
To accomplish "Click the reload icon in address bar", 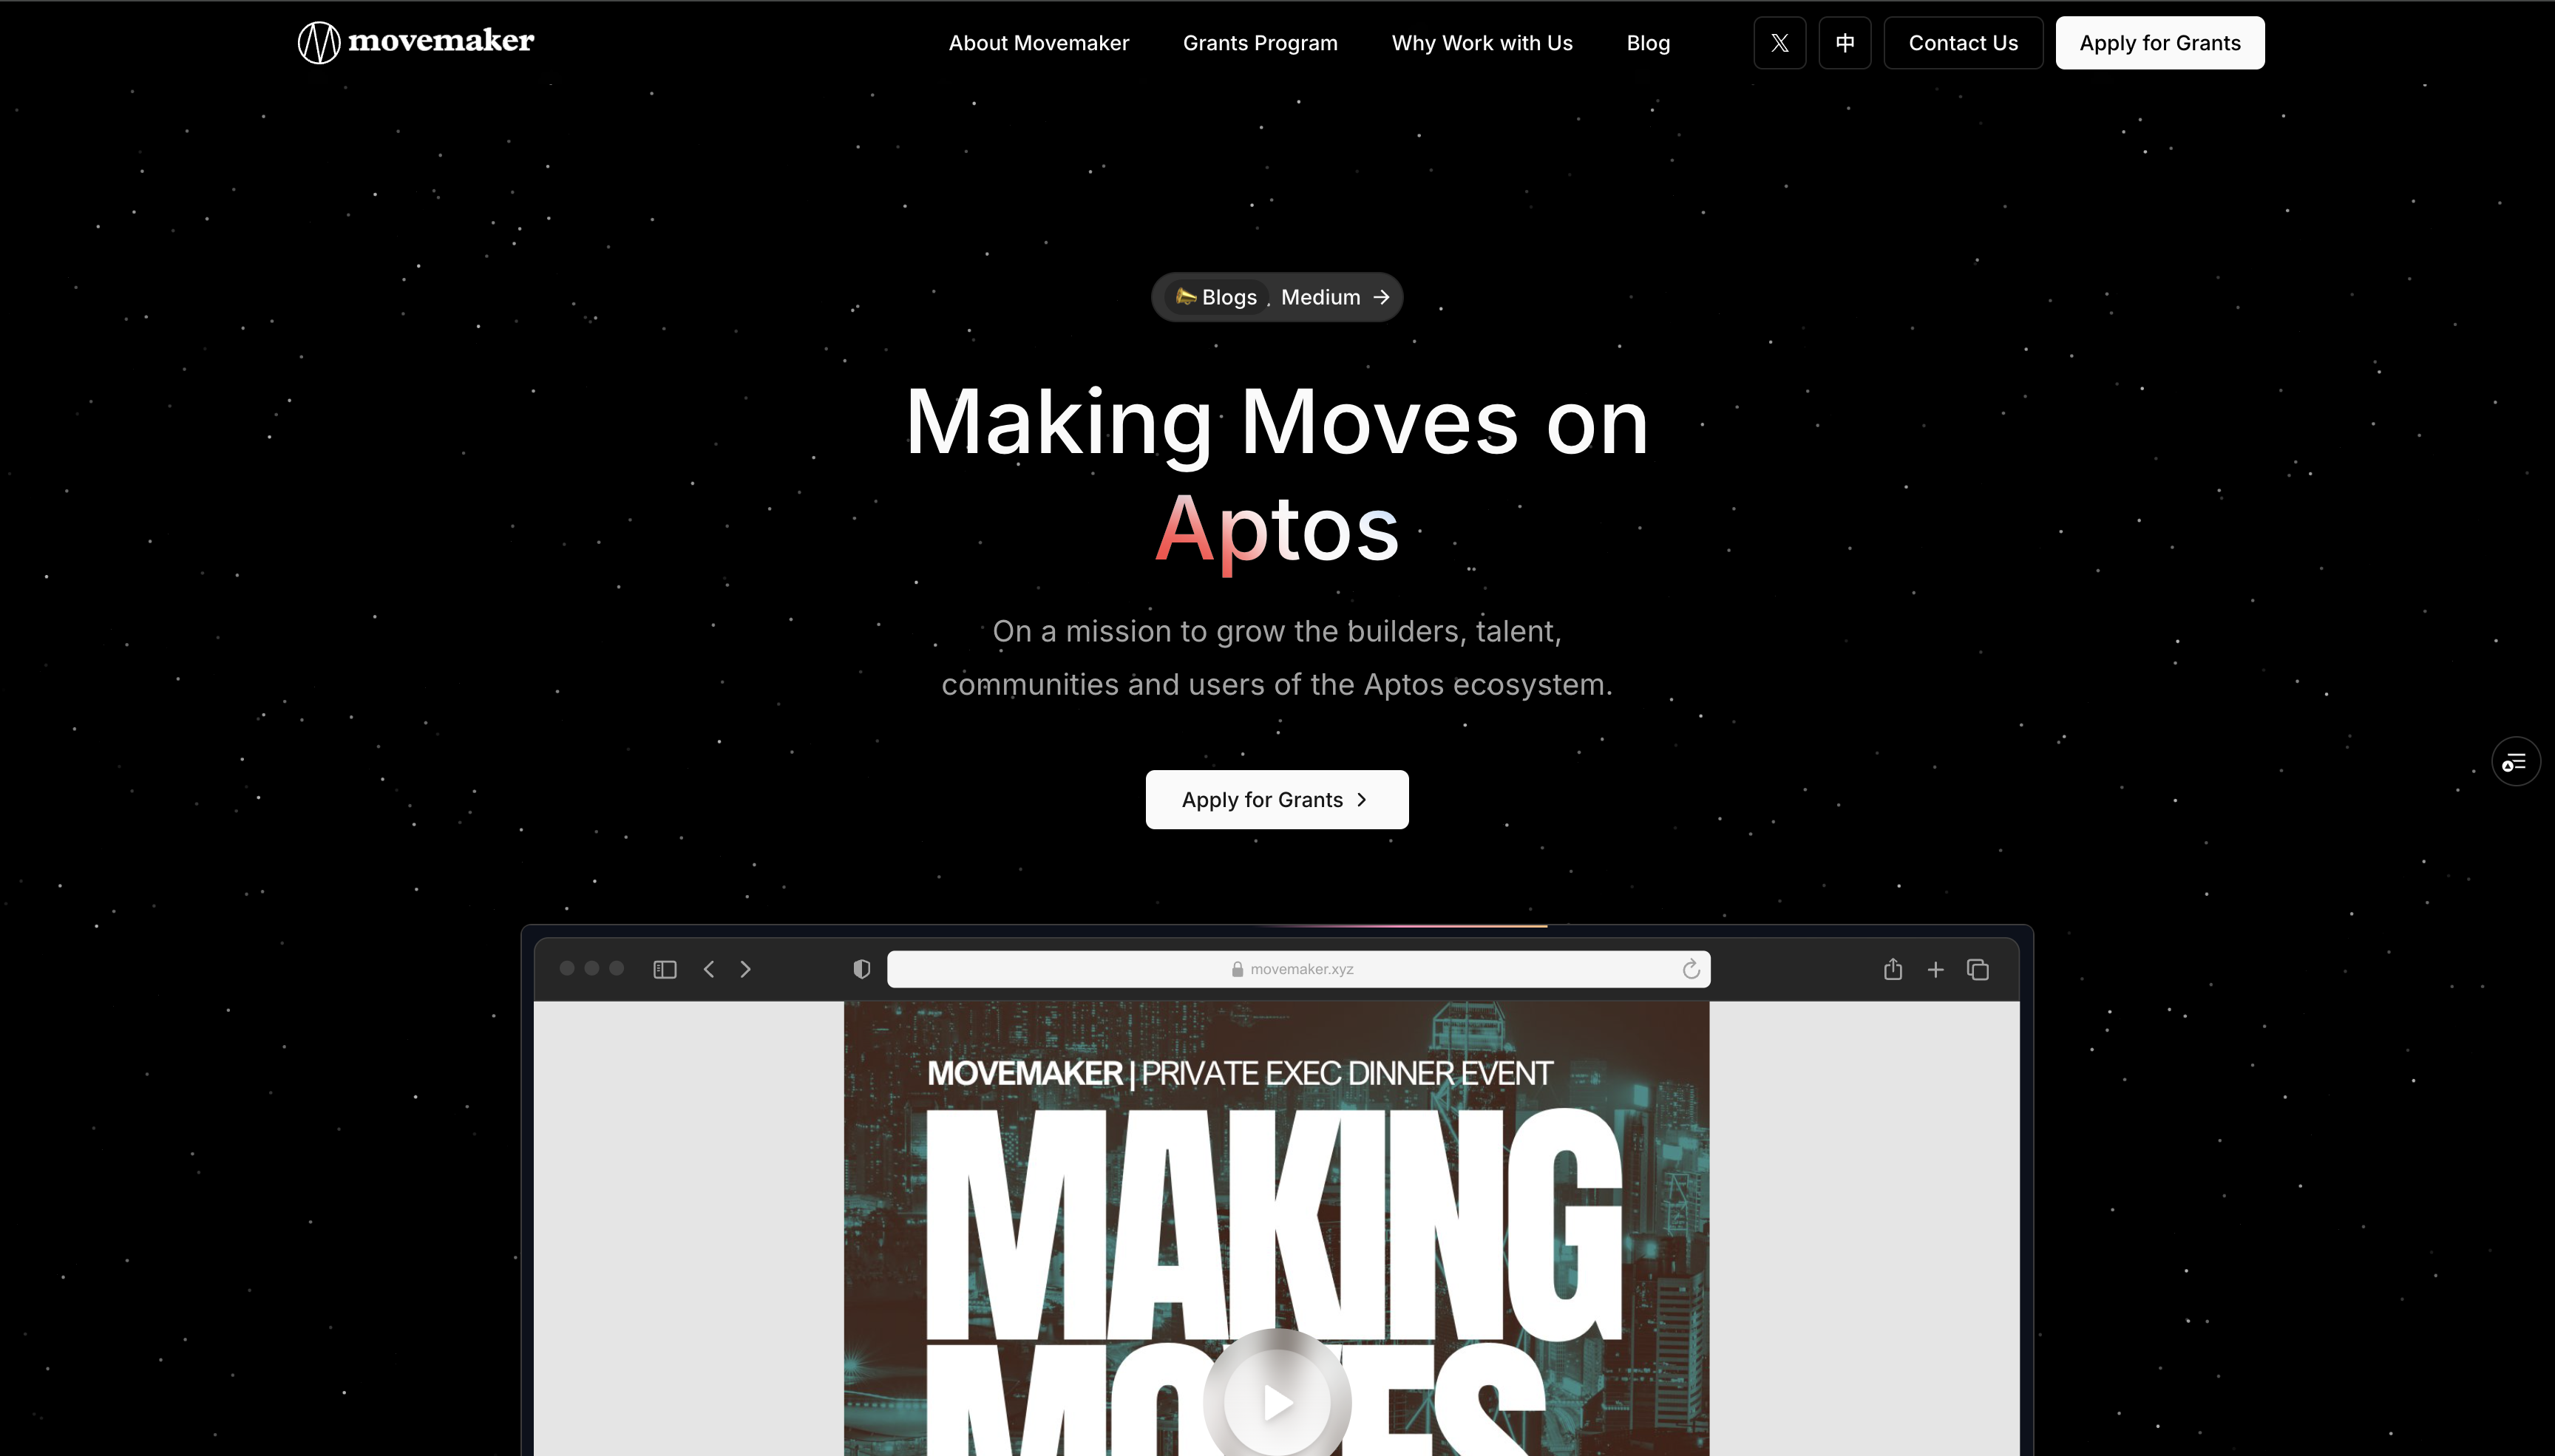I will tap(1690, 969).
